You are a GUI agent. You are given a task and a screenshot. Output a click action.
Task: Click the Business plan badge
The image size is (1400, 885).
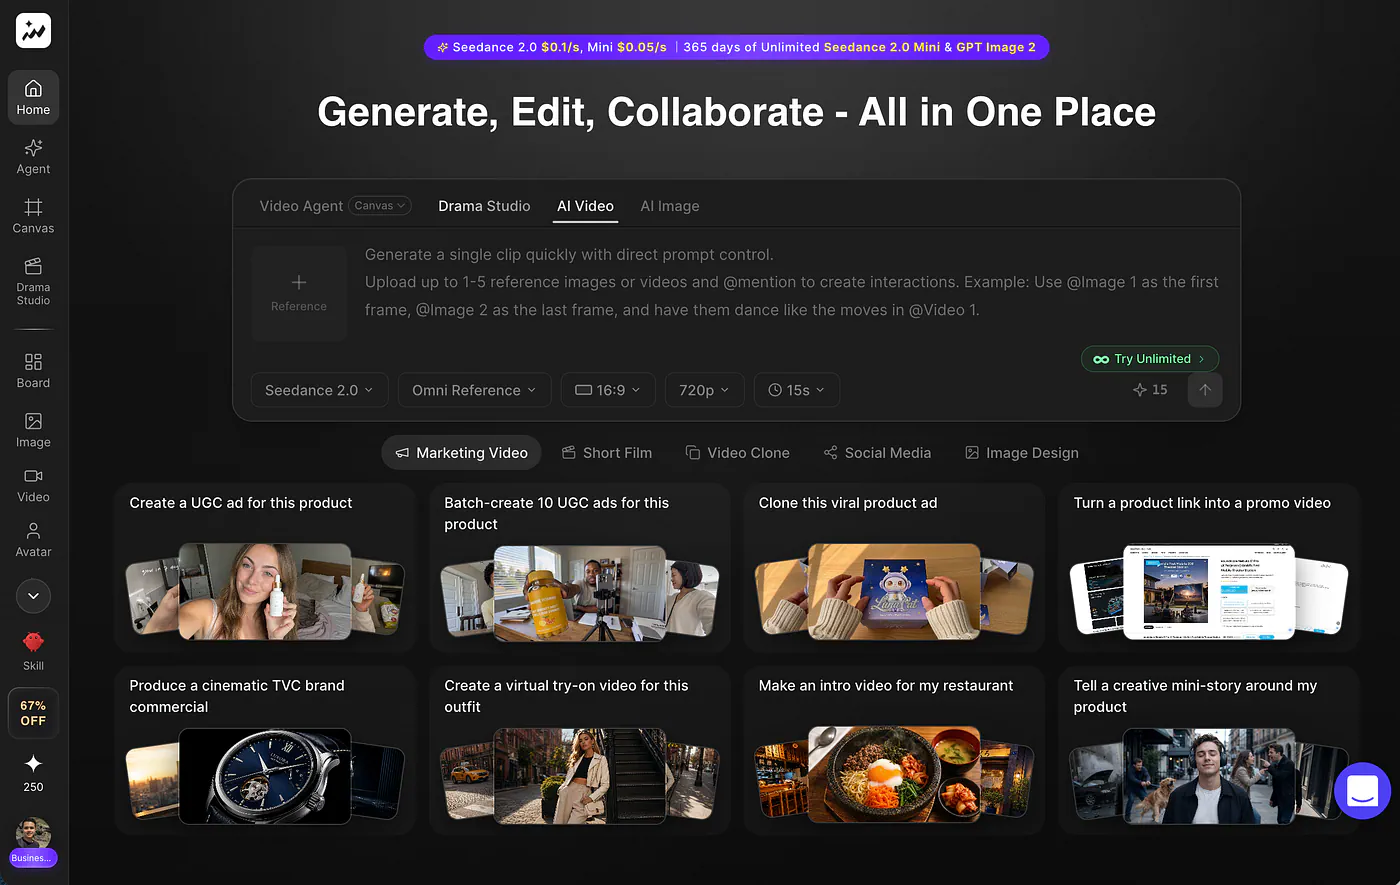(33, 857)
